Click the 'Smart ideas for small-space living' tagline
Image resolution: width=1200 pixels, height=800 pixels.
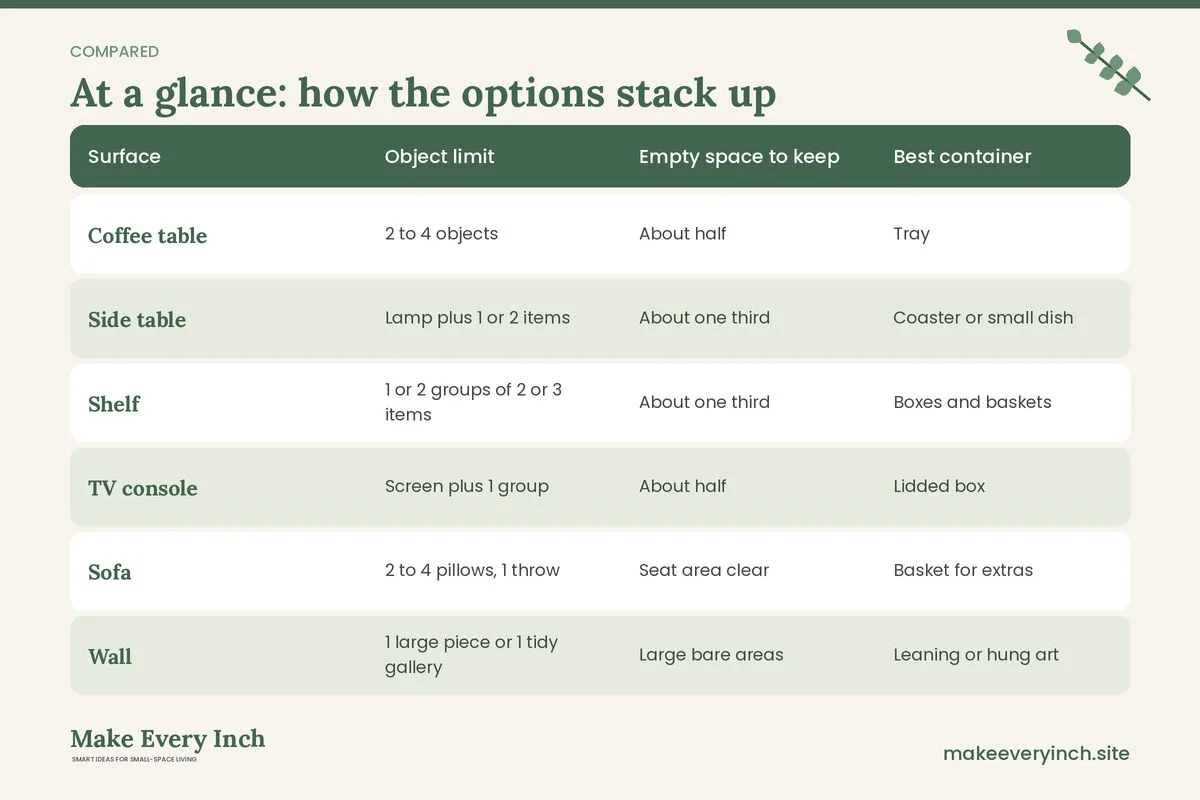tap(134, 760)
